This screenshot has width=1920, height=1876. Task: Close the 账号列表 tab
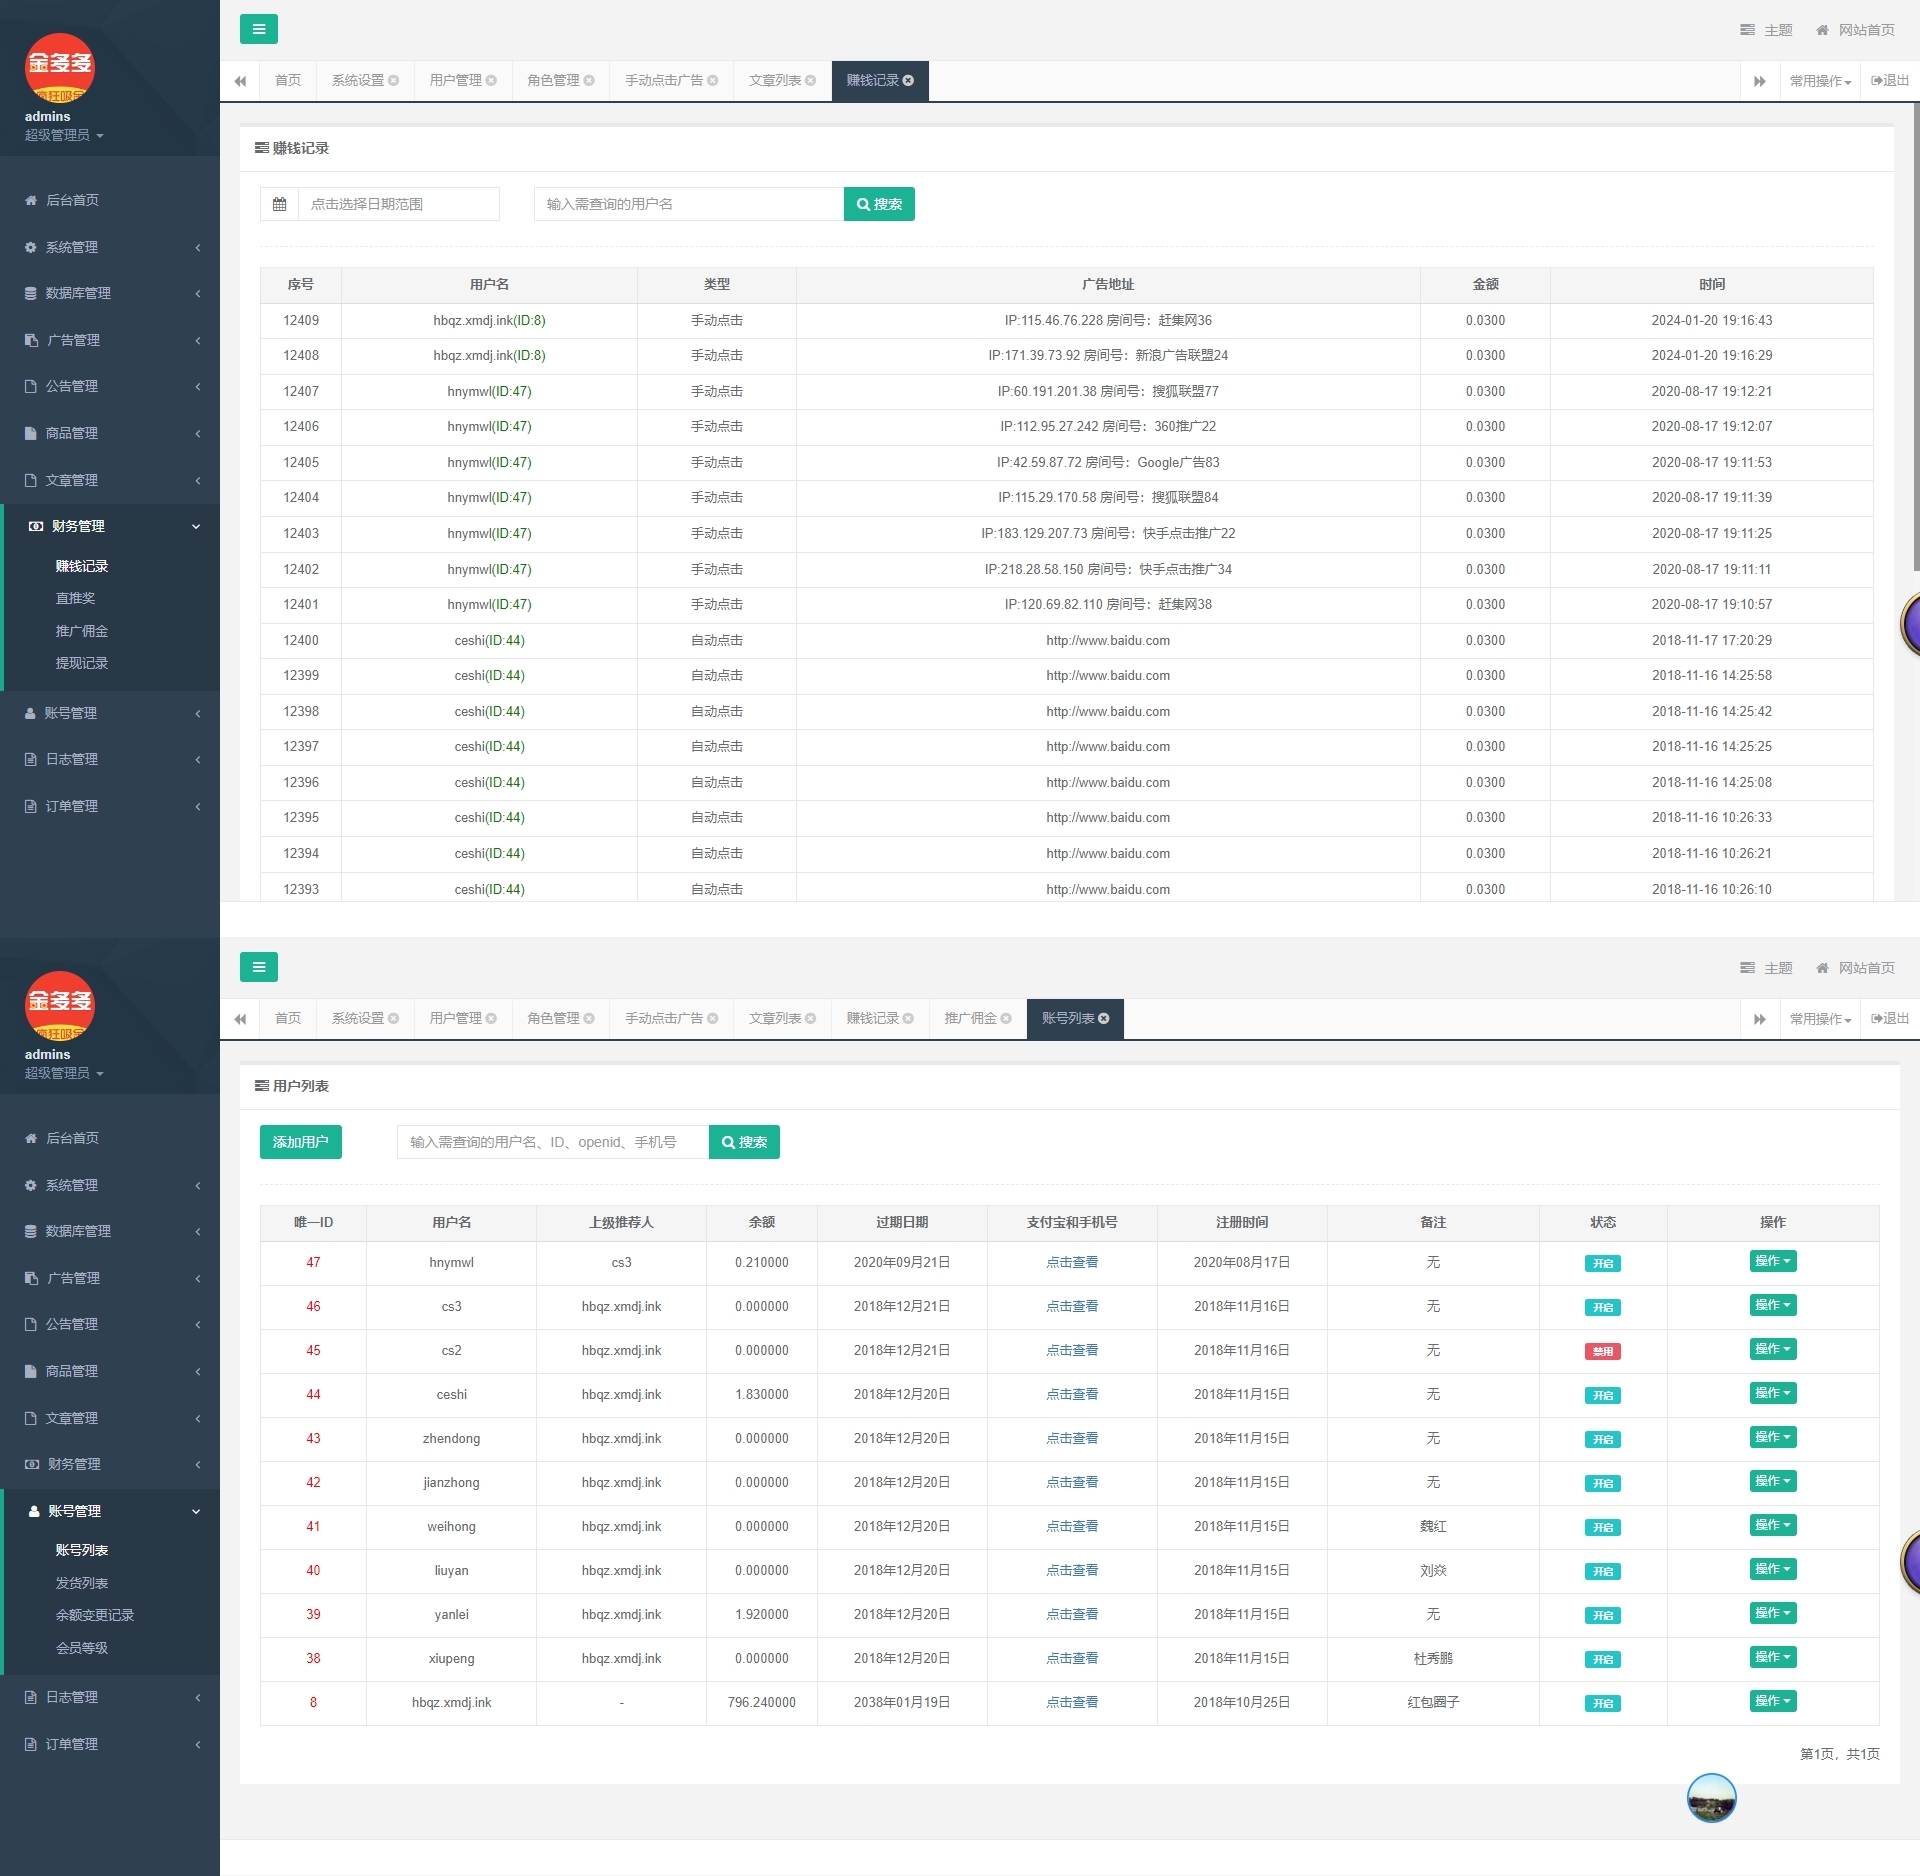[x=1104, y=1018]
